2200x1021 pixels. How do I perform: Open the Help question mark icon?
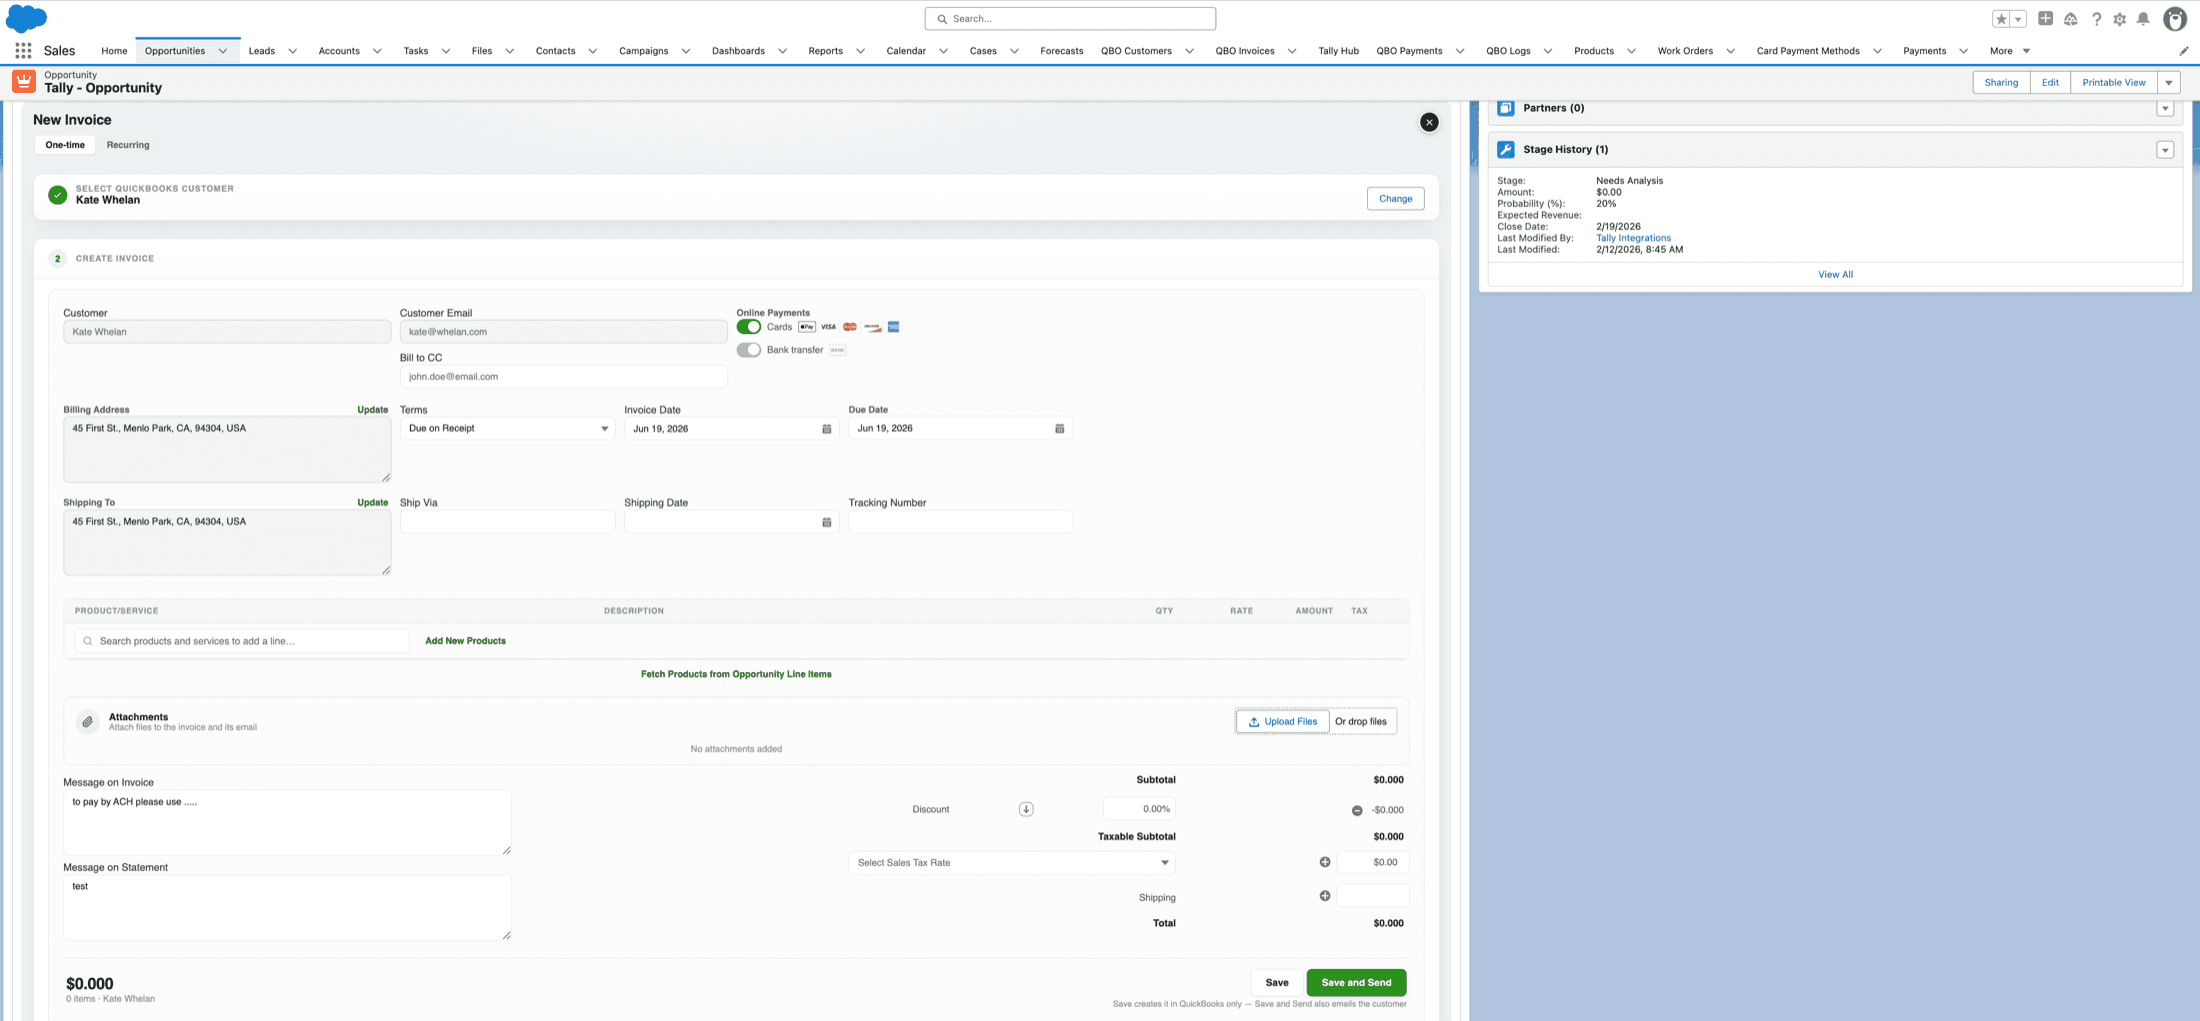click(2096, 19)
